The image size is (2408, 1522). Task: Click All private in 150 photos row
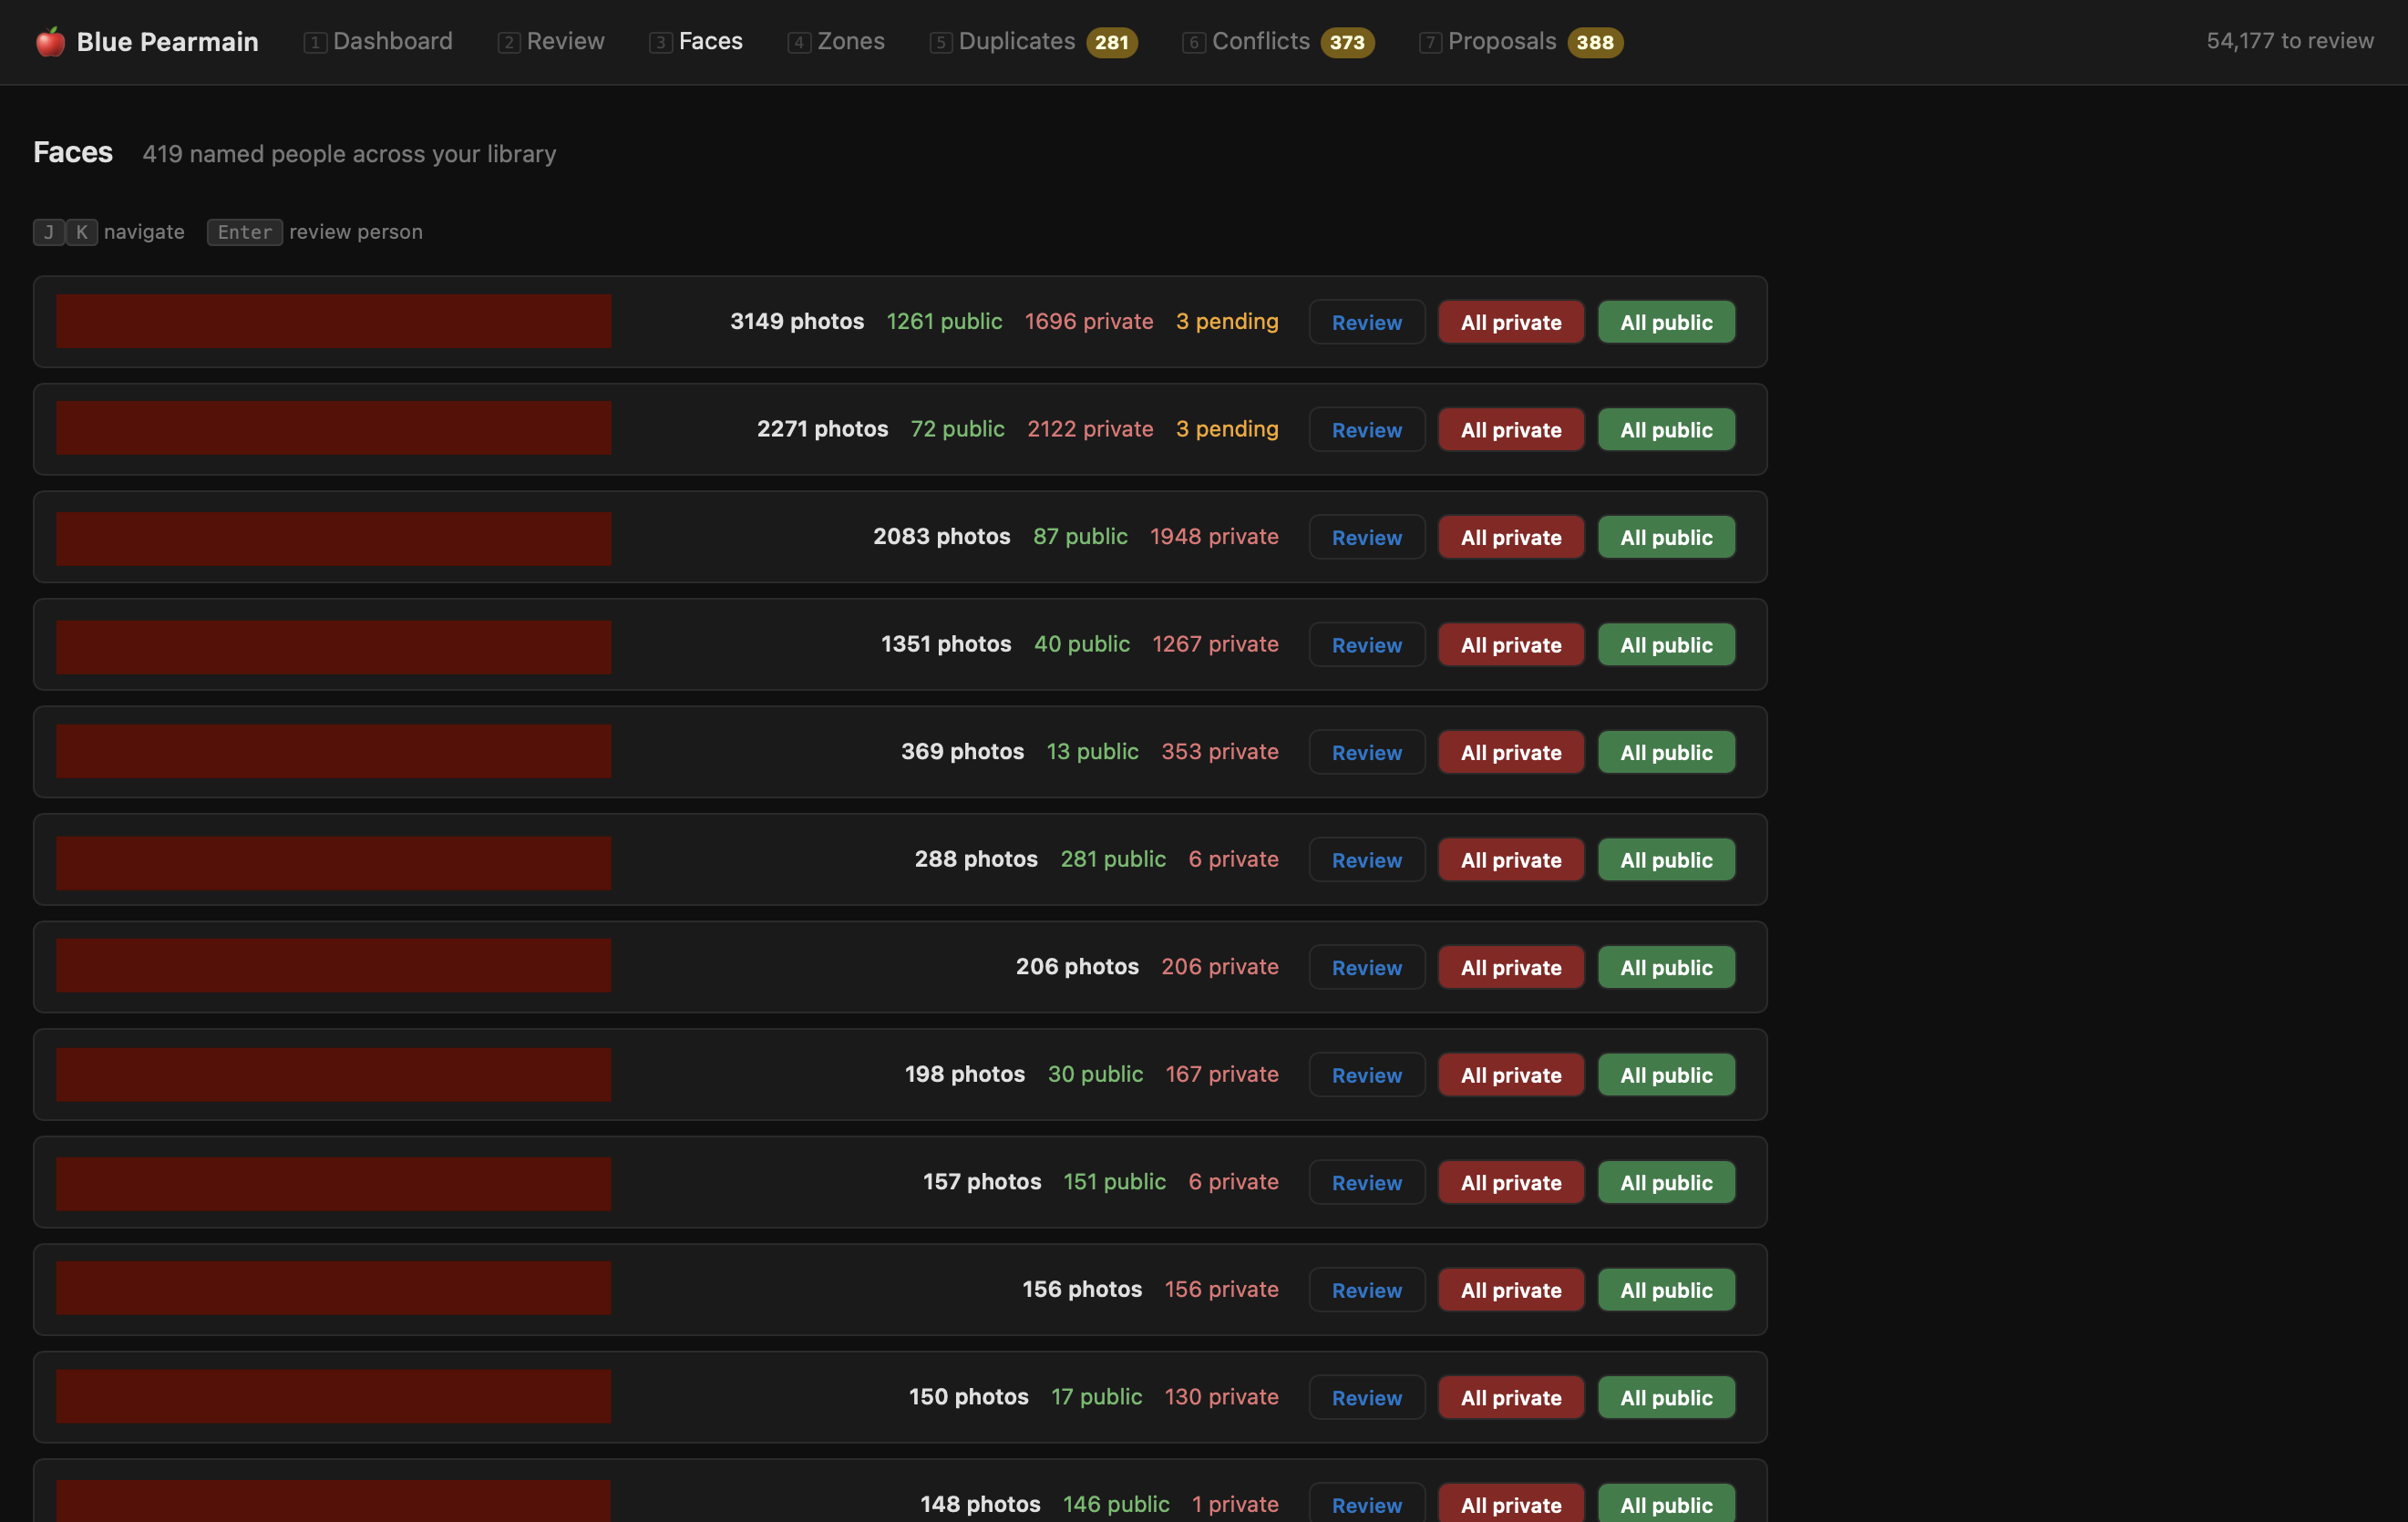point(1511,1397)
